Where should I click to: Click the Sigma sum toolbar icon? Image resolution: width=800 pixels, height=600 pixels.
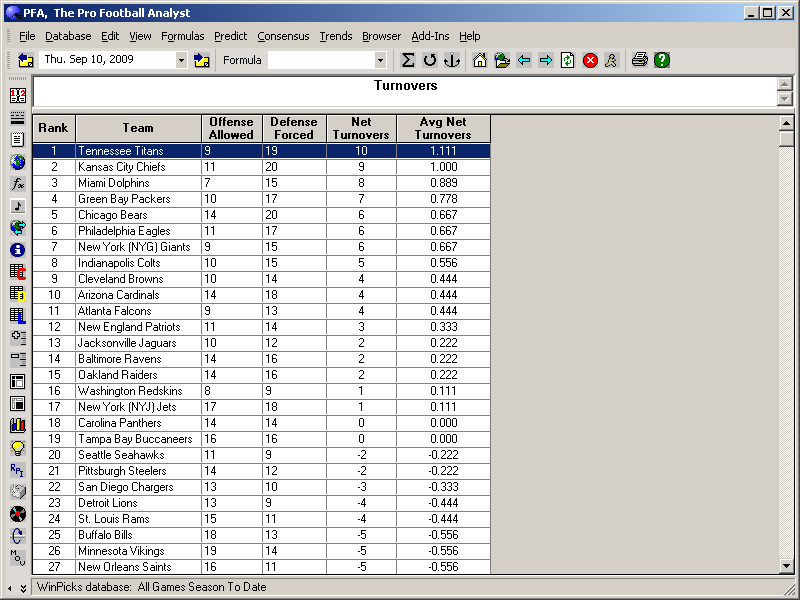[x=408, y=60]
